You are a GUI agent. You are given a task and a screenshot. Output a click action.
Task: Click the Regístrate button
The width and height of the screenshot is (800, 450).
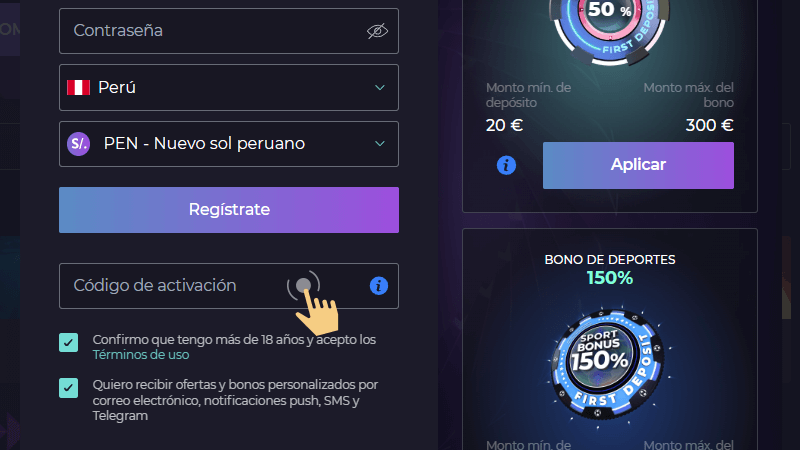[x=229, y=210]
